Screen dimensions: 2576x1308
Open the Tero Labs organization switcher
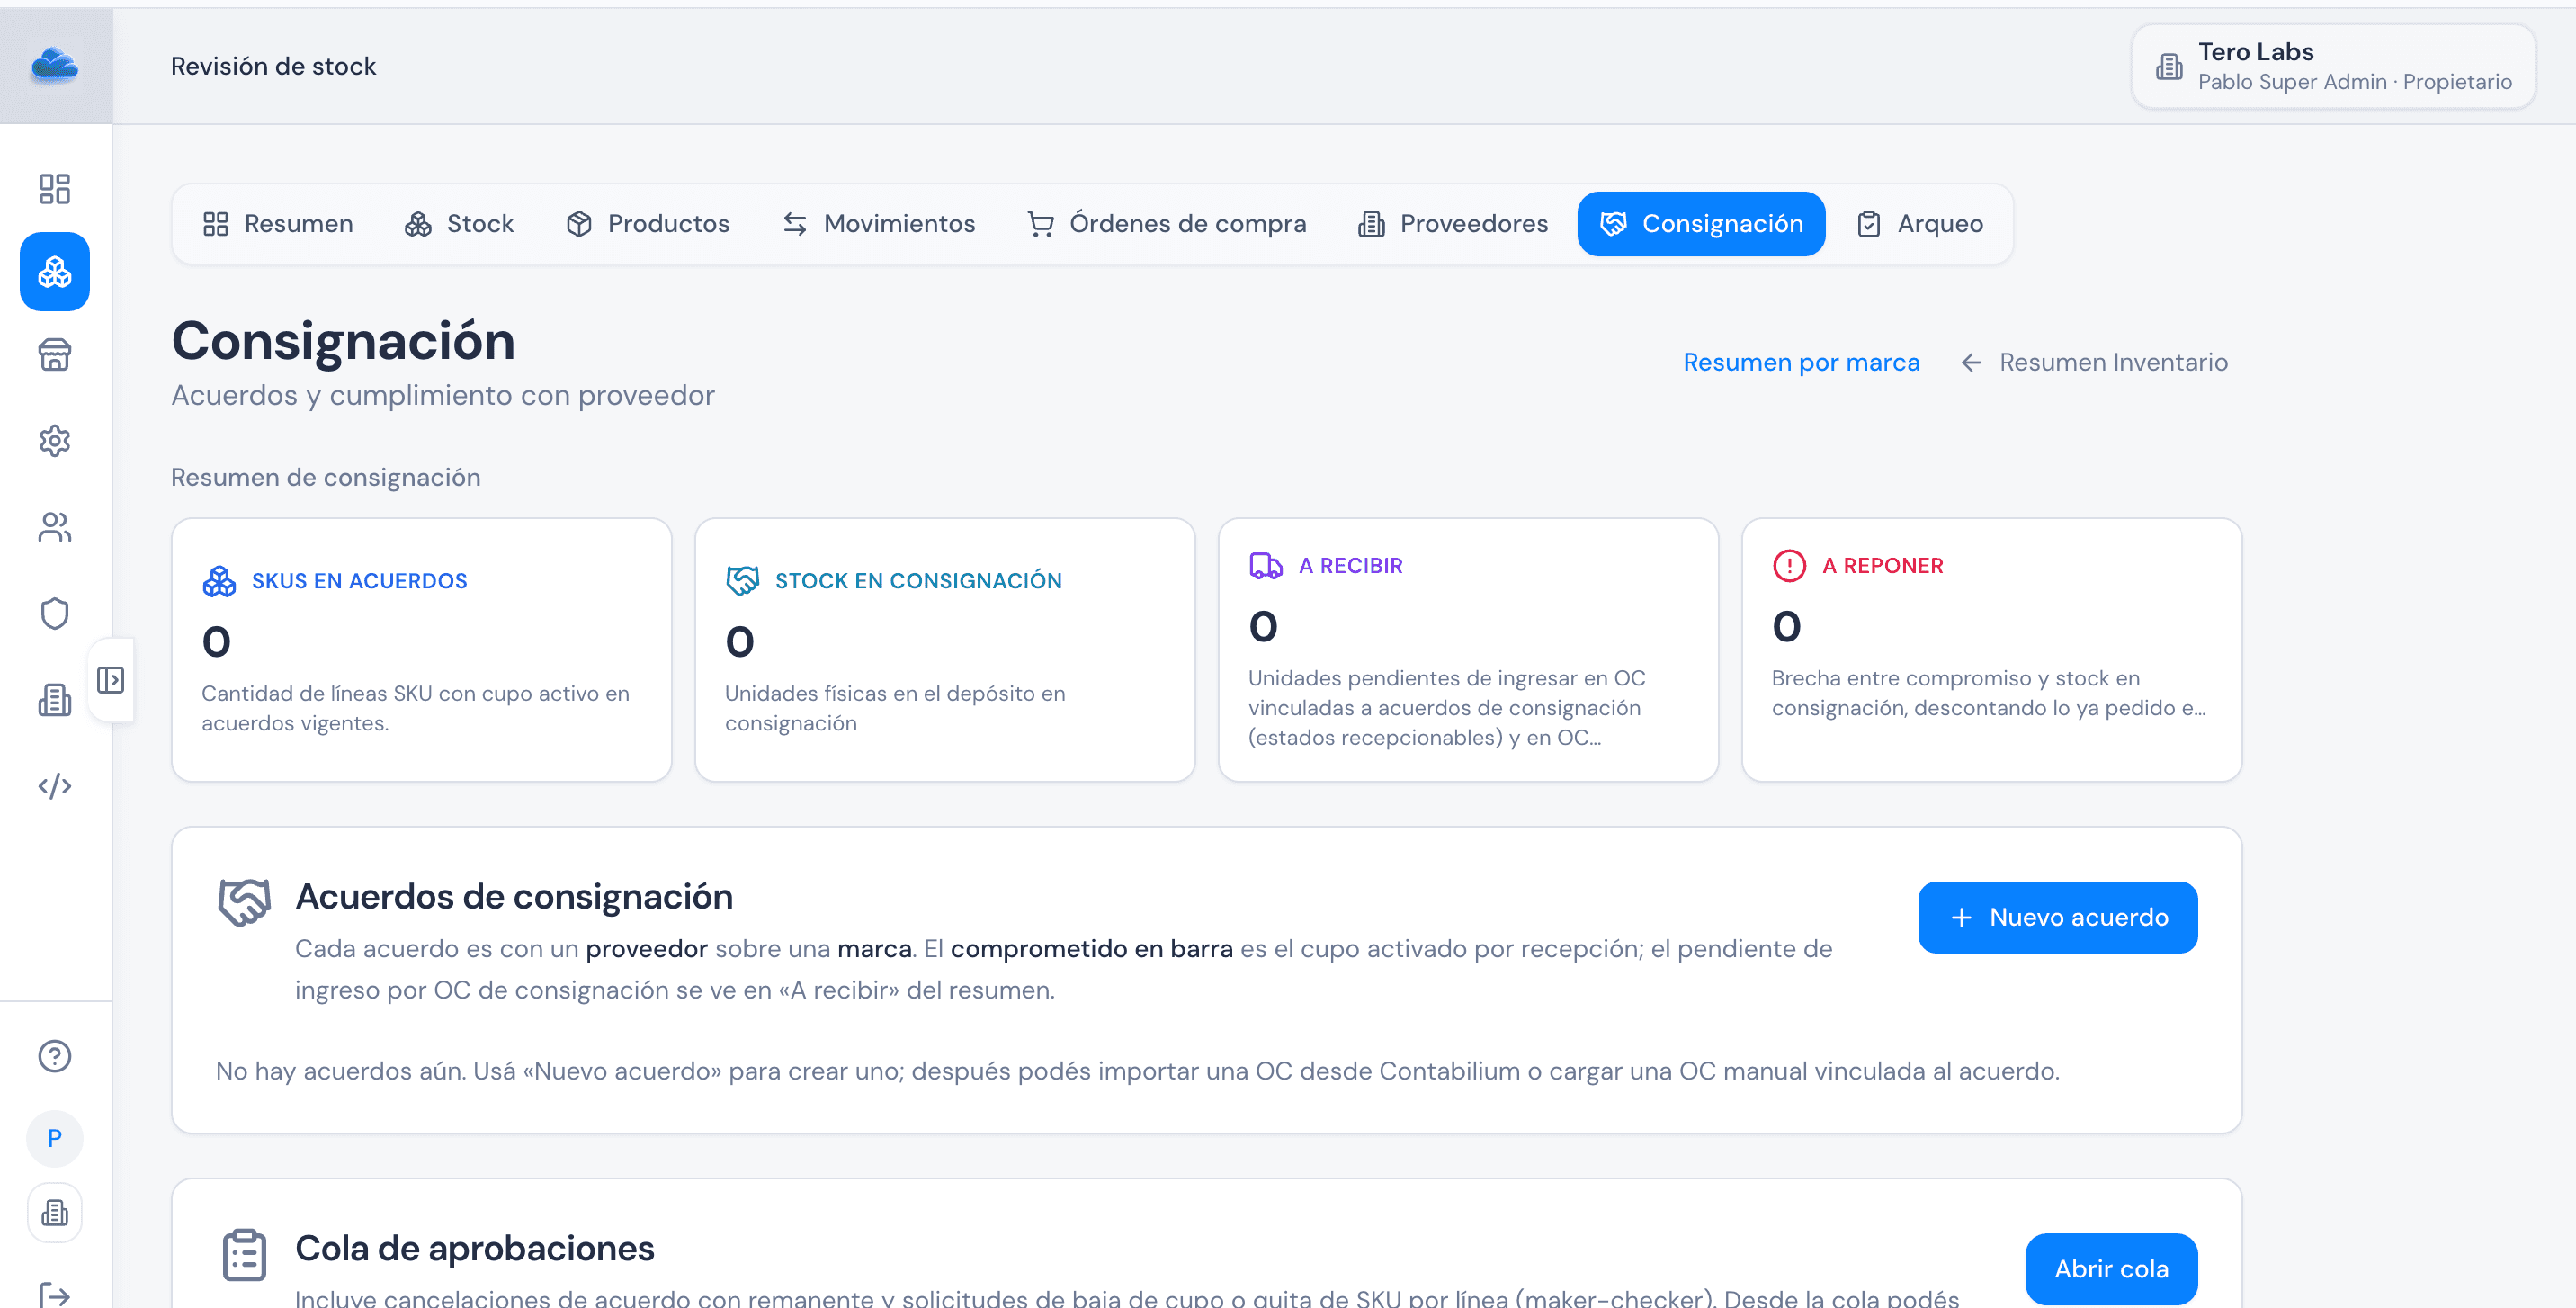pos(2334,66)
